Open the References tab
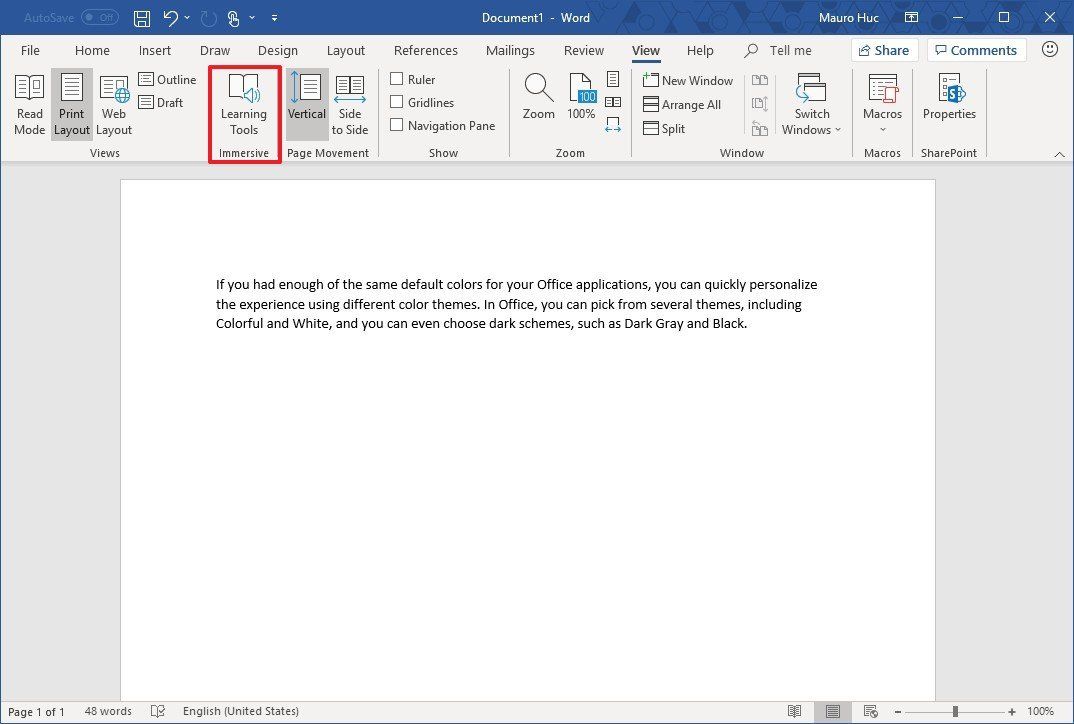 [425, 50]
